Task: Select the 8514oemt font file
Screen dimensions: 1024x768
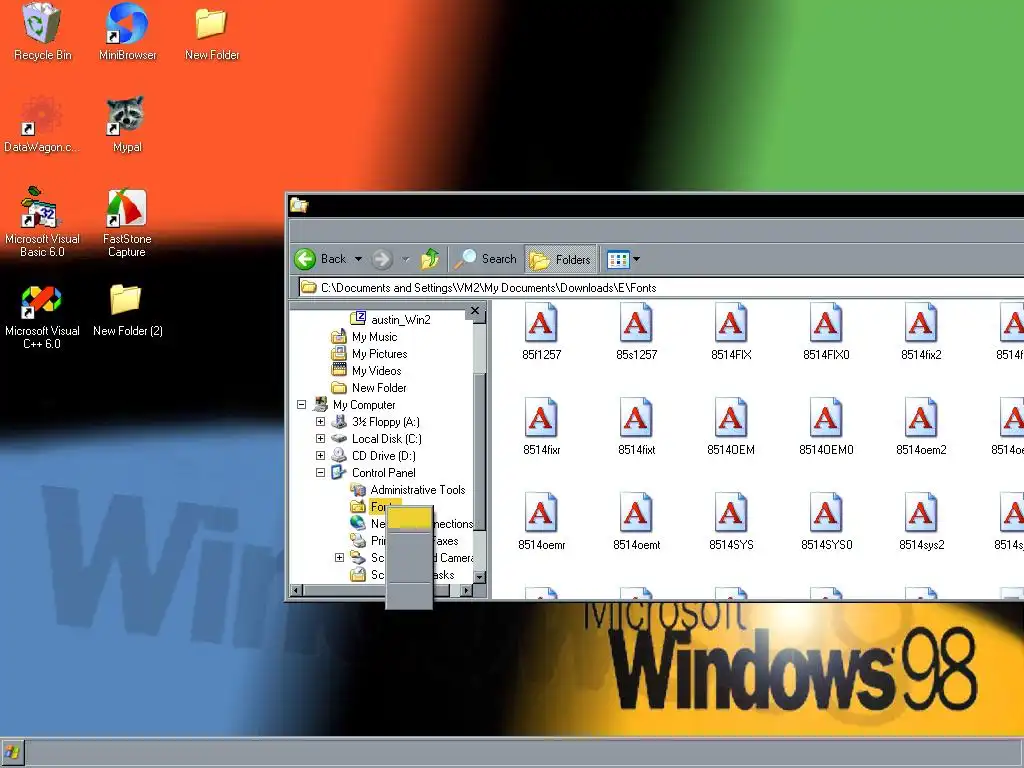Action: coord(636,521)
